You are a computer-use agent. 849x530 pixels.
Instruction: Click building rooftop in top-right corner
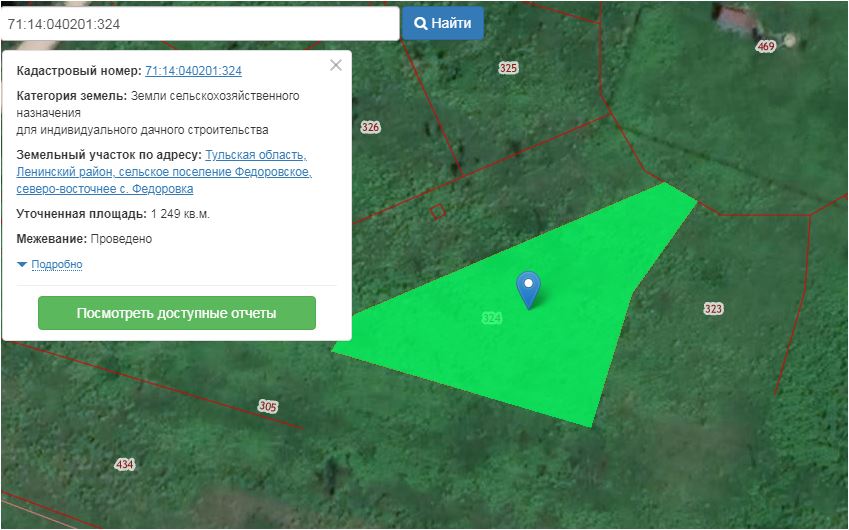[x=738, y=18]
